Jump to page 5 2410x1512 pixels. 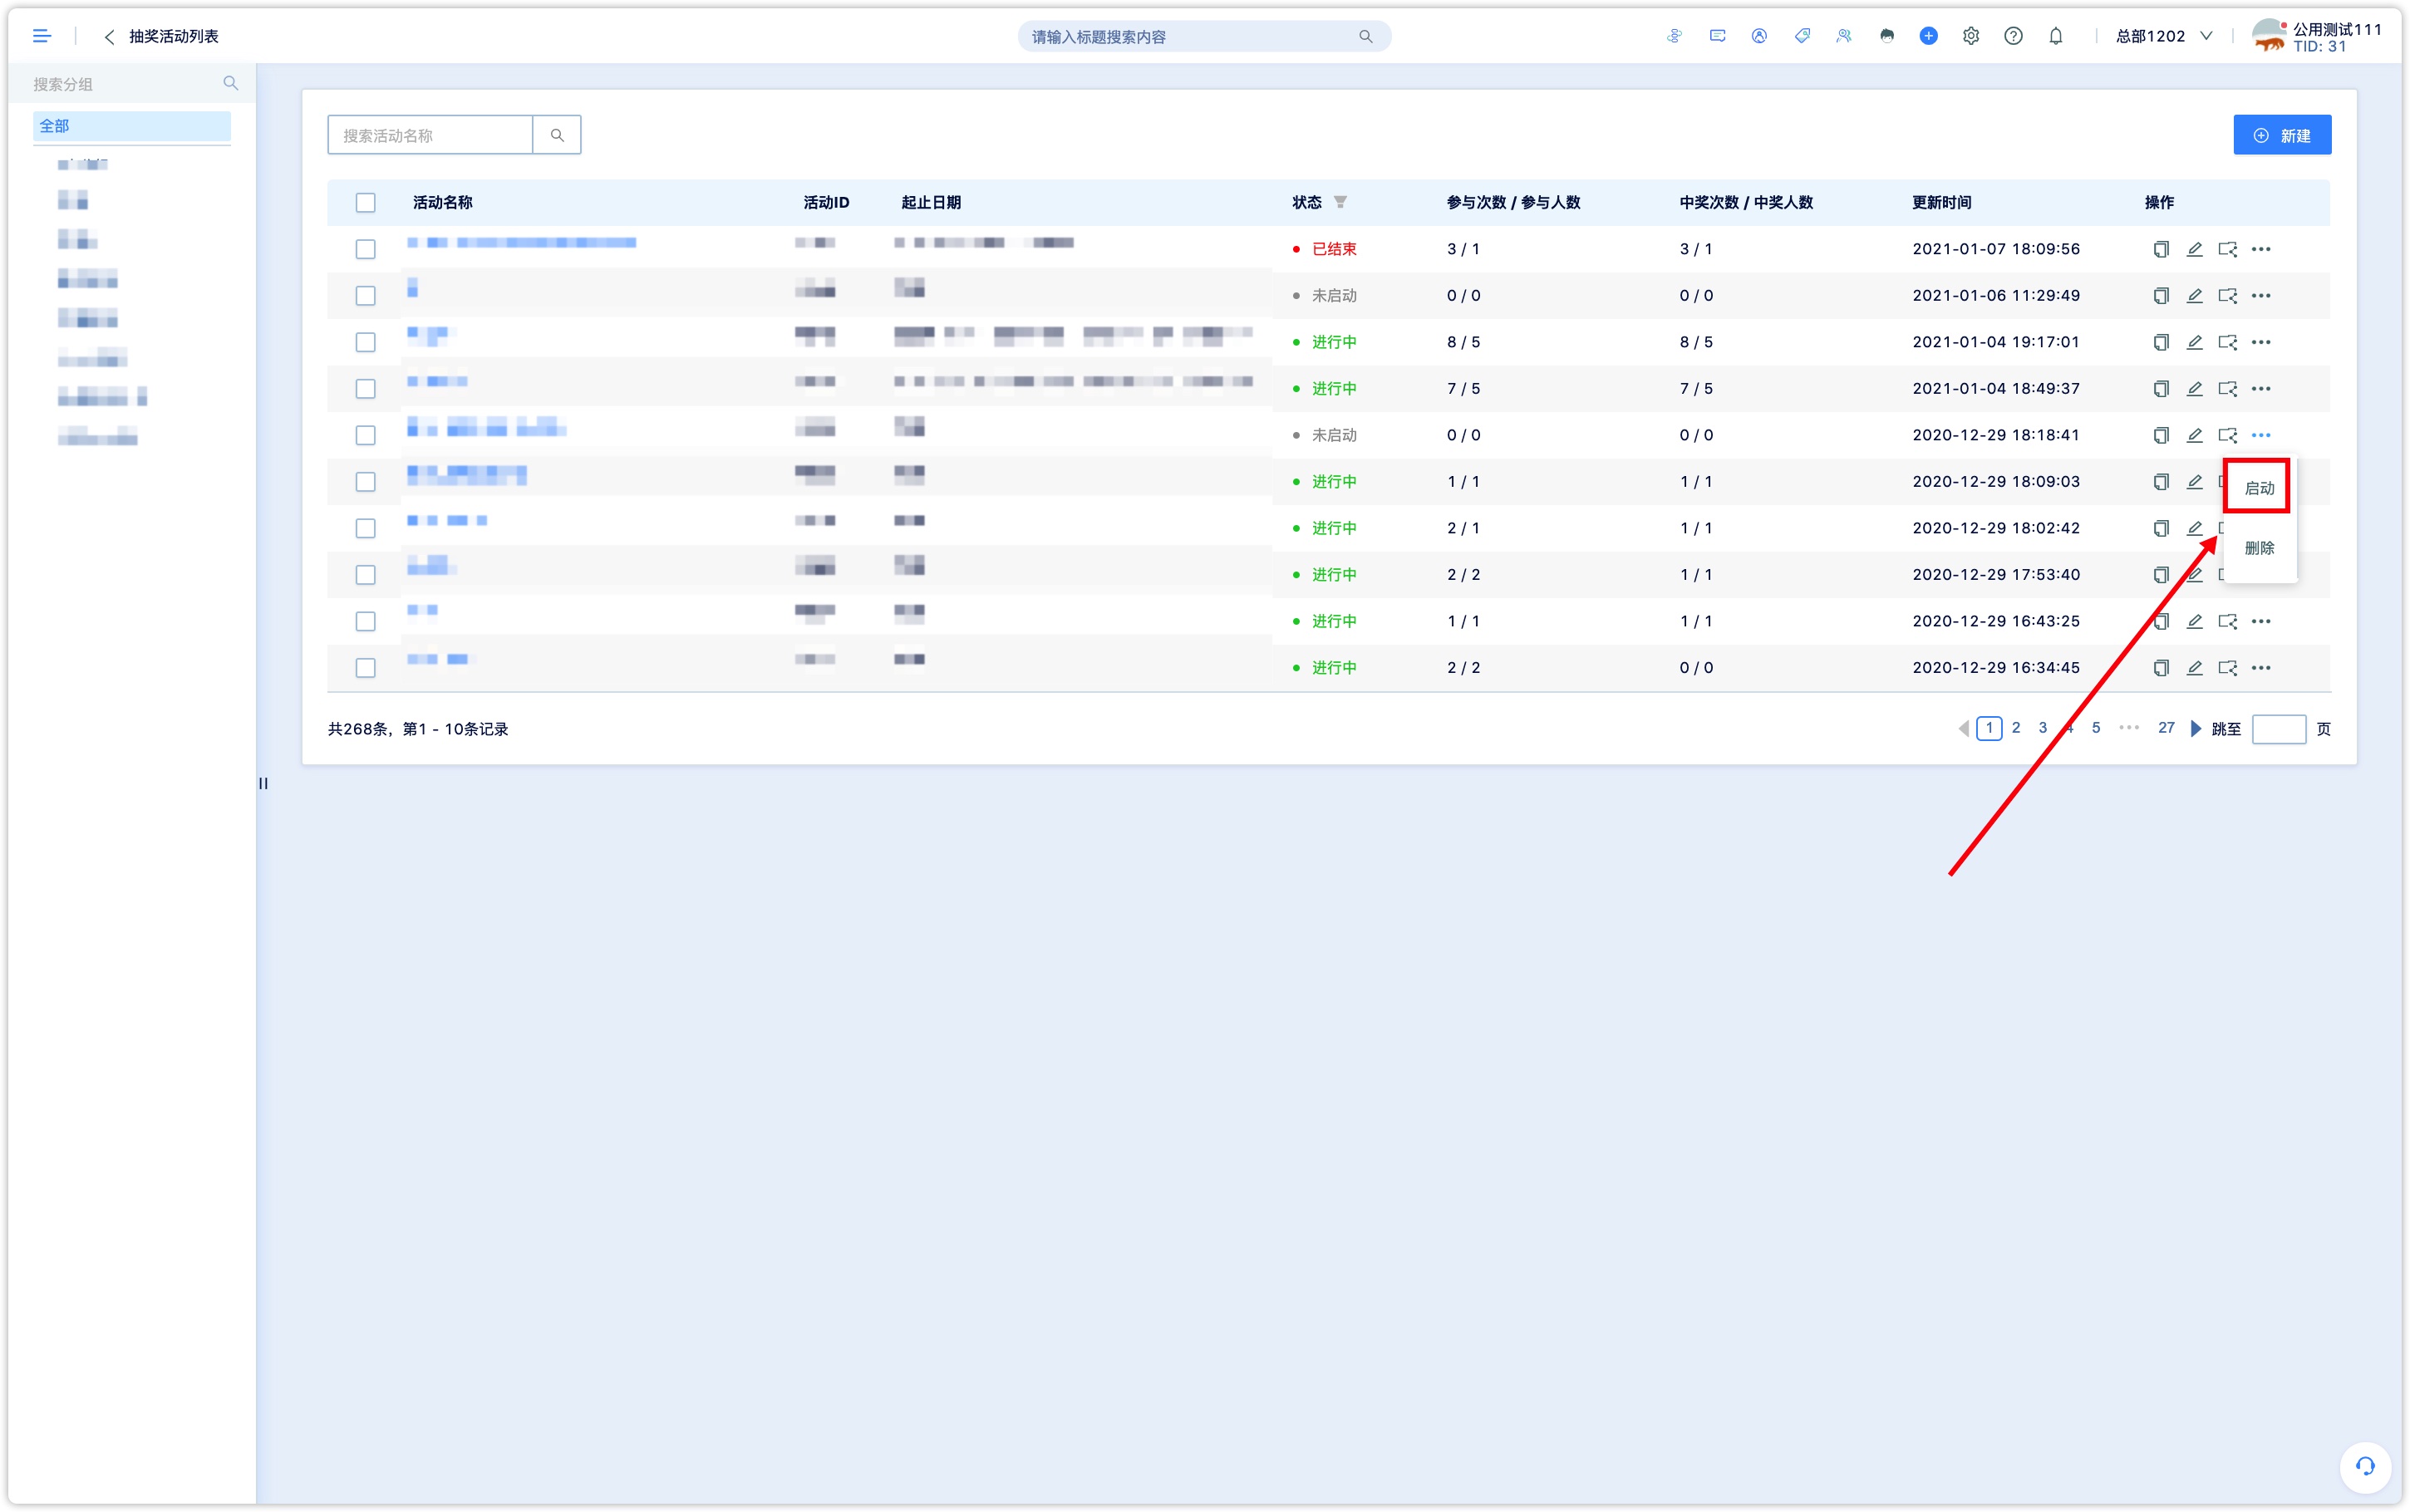(x=2095, y=728)
